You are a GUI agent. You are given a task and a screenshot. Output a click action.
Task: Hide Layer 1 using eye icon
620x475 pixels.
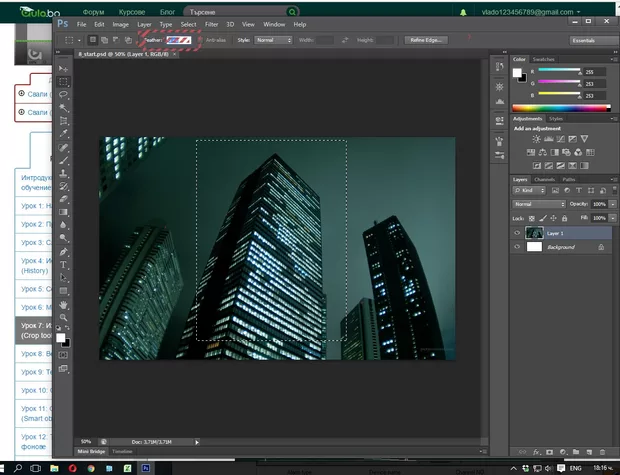(517, 232)
